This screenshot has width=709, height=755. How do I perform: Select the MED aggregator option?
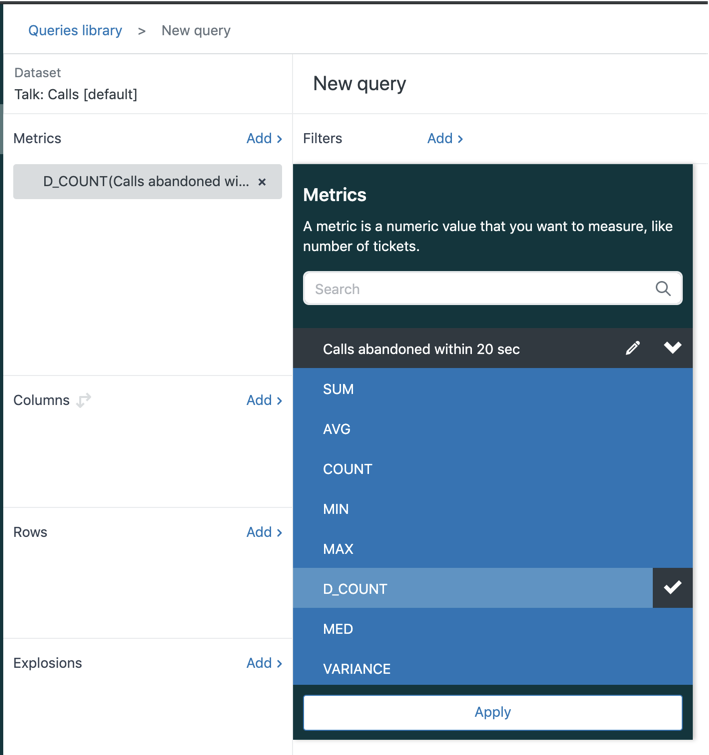coord(493,628)
